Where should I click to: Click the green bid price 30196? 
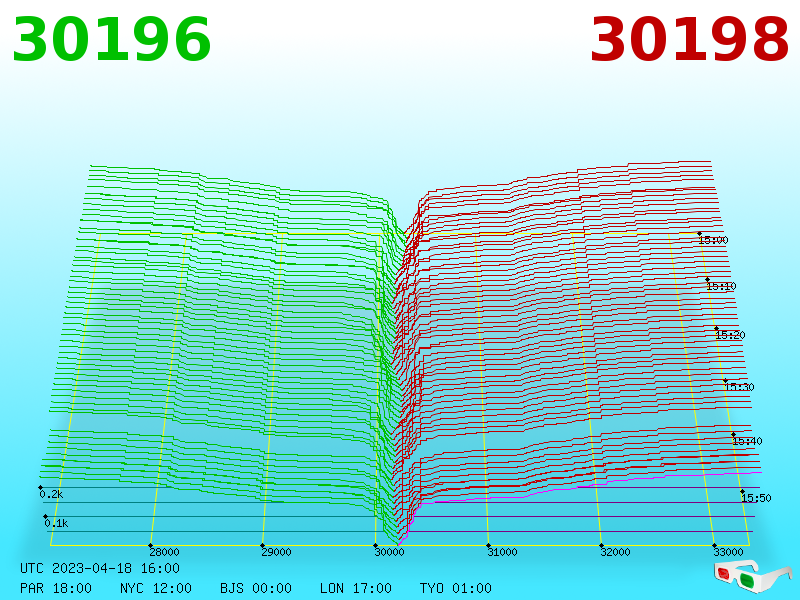[x=111, y=40]
